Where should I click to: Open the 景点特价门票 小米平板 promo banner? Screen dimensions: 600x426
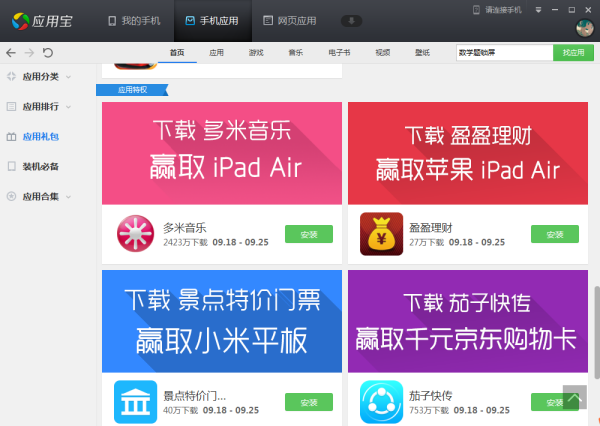click(x=222, y=321)
